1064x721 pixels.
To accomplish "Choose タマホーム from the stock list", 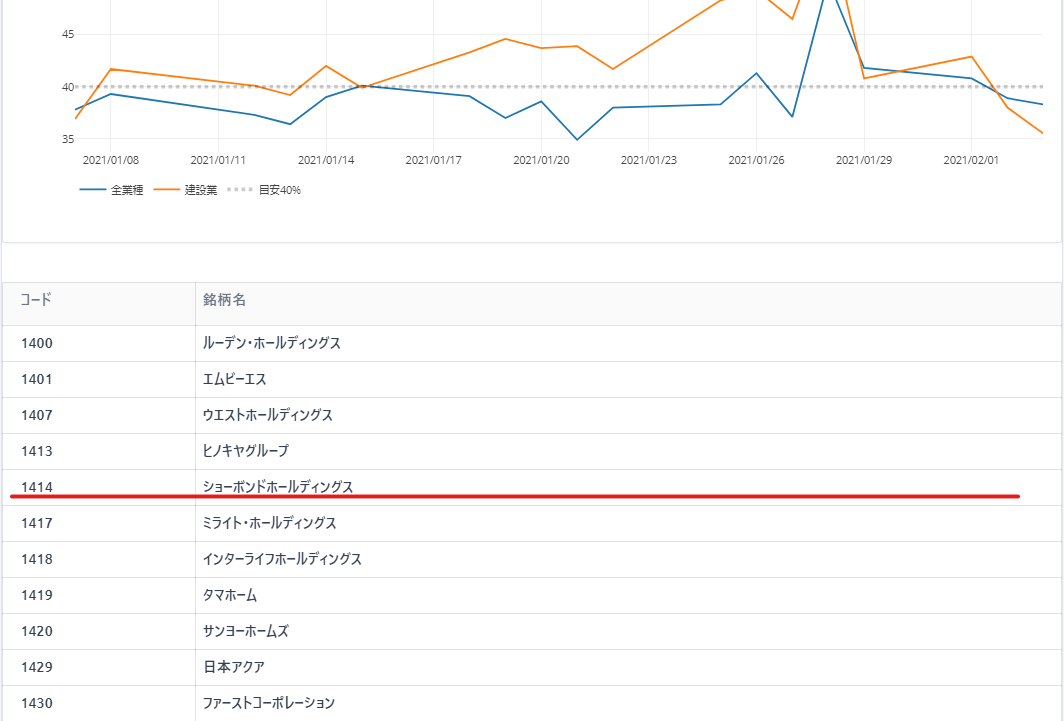I will 229,595.
